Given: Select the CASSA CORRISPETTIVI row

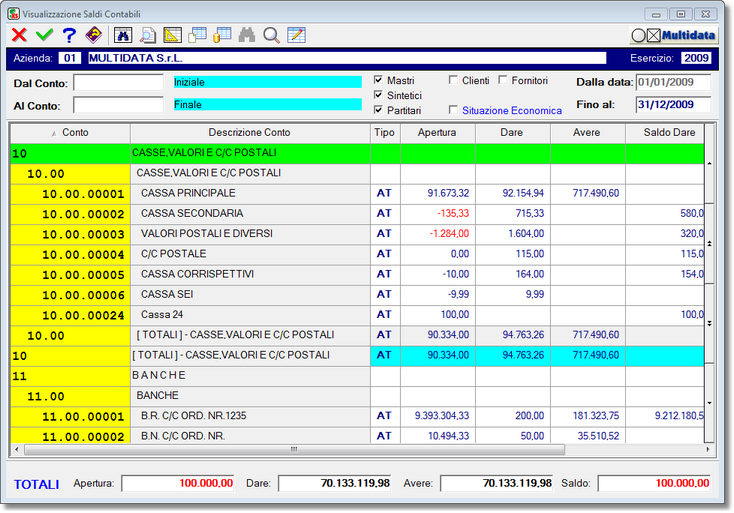Looking at the screenshot, I should 357,274.
